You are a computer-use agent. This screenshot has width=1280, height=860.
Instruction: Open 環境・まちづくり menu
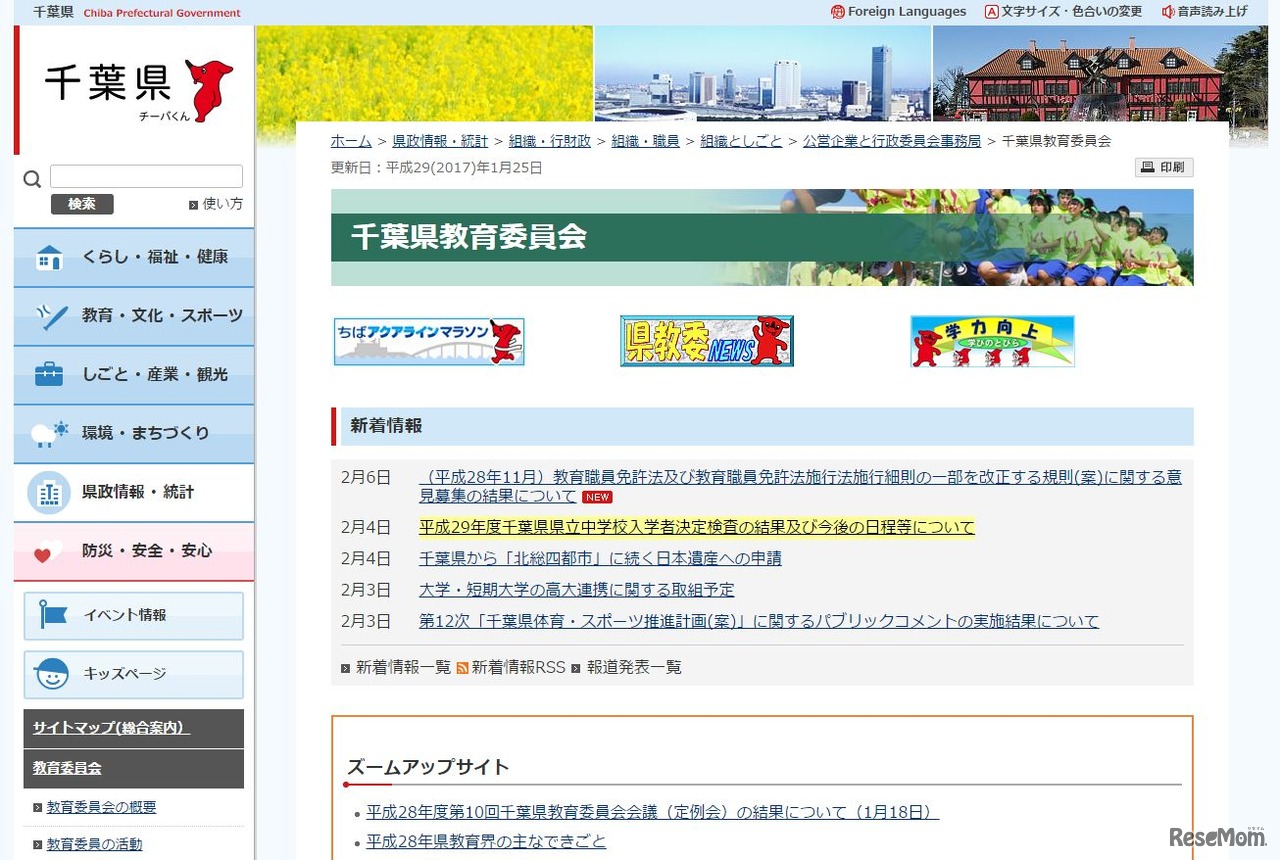tap(134, 433)
